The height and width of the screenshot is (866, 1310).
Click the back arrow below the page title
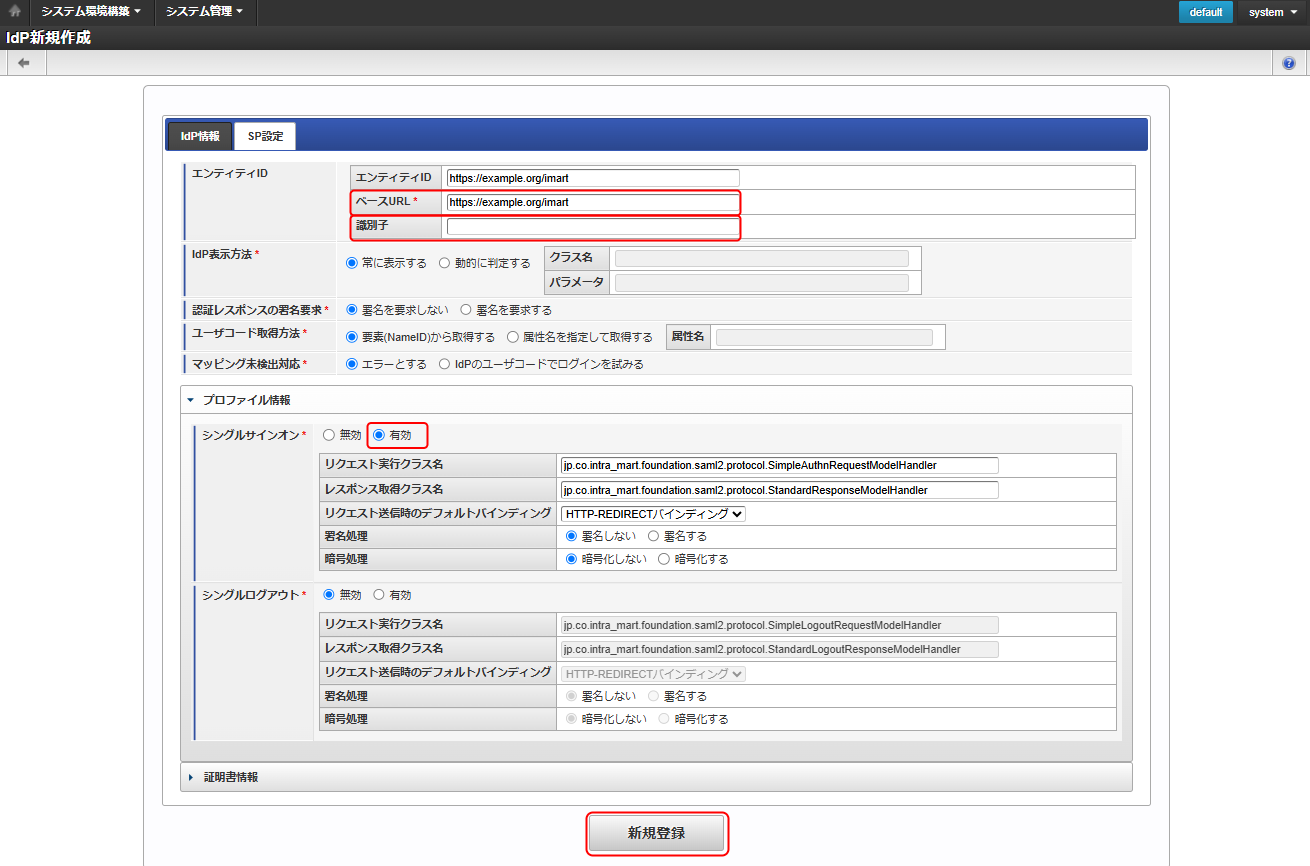[24, 62]
